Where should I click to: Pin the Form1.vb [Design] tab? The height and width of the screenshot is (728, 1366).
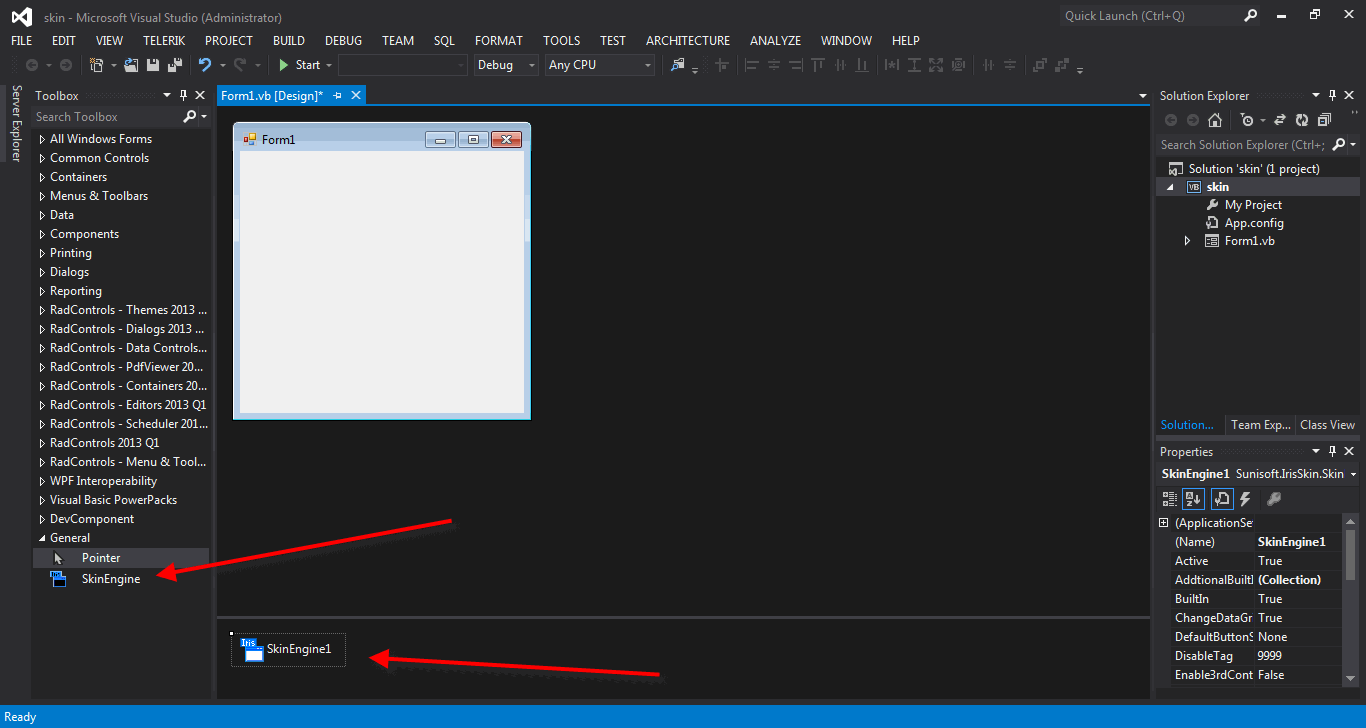[337, 96]
